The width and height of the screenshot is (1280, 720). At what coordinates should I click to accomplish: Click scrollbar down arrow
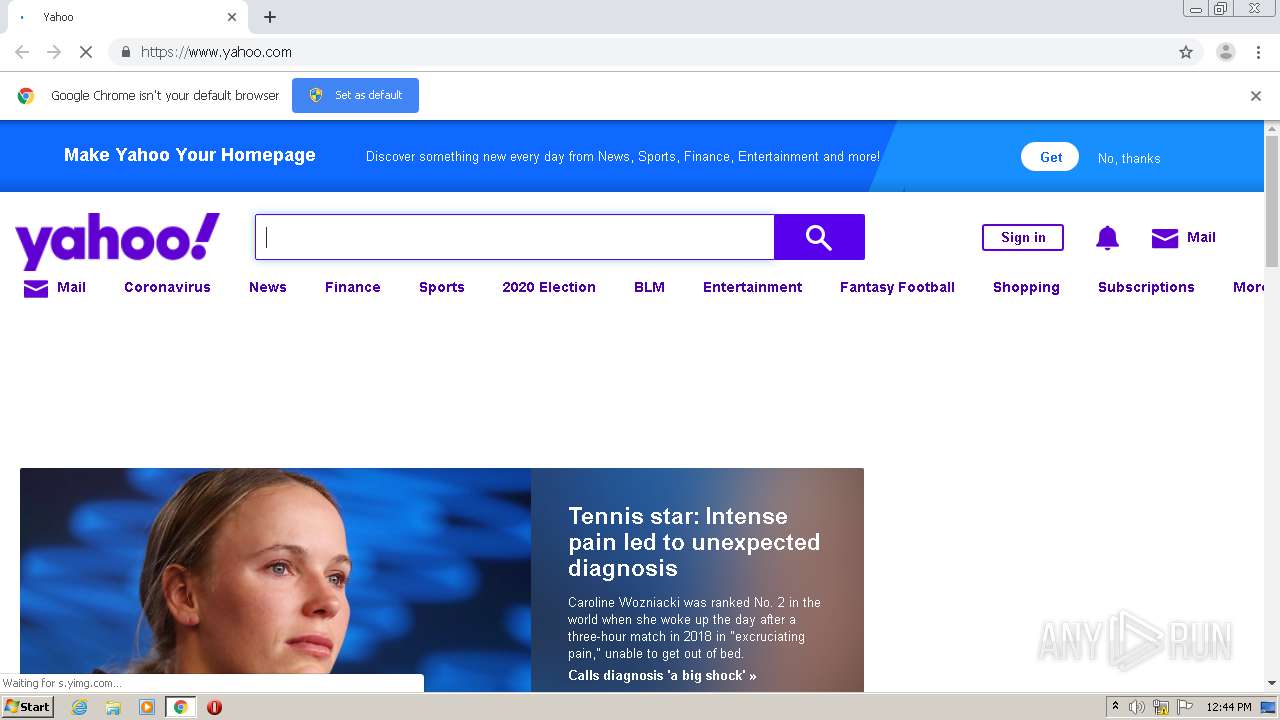[x=1272, y=683]
